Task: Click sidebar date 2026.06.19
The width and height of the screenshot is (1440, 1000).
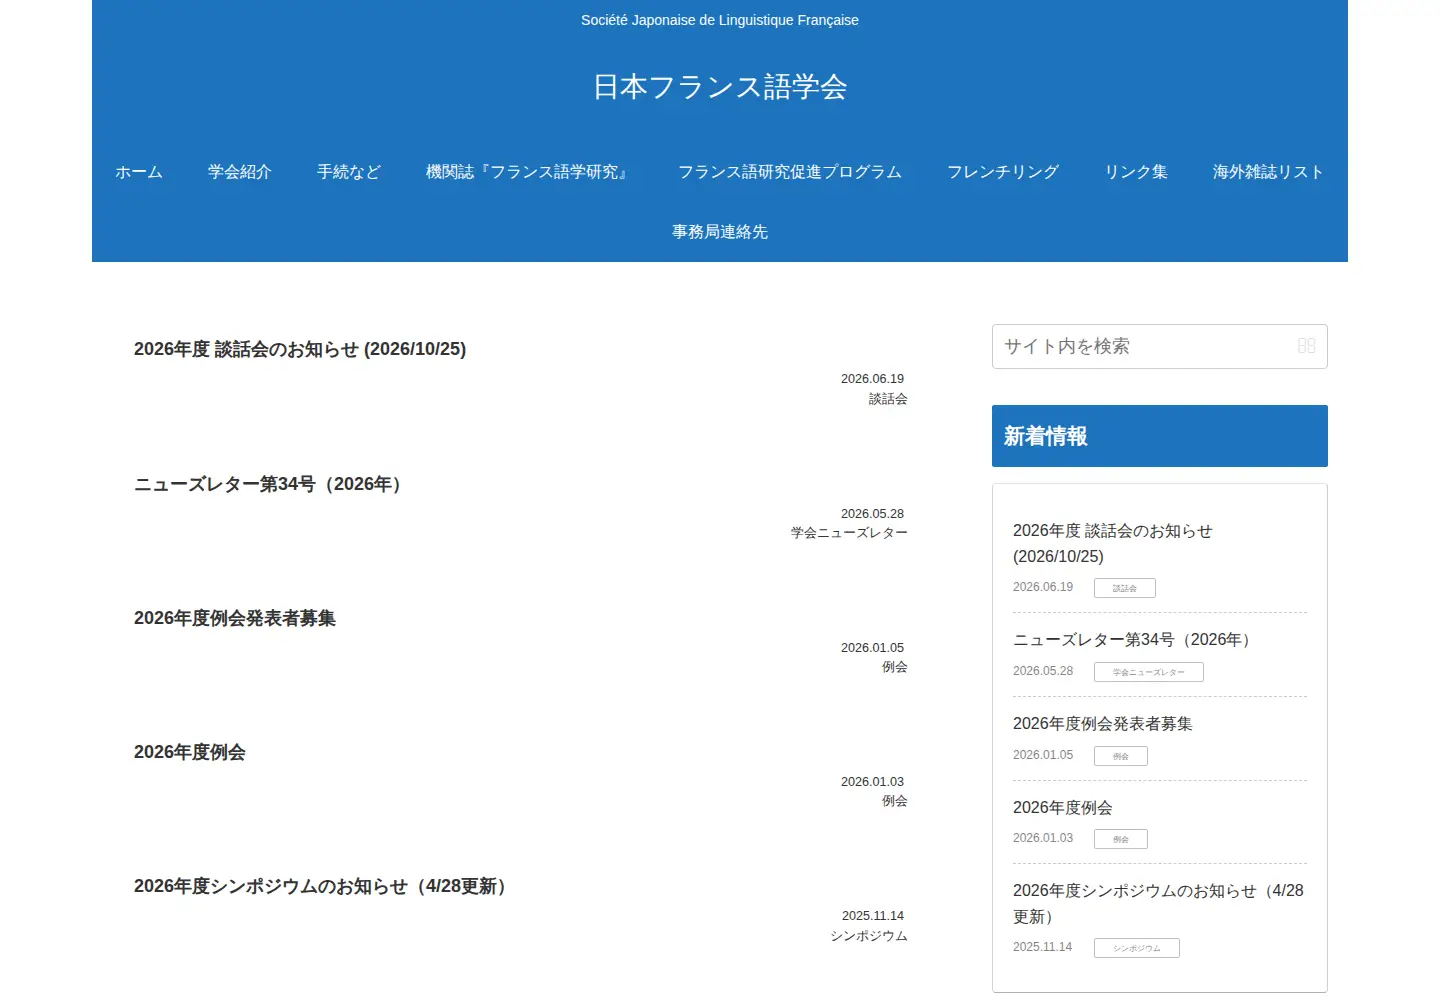Action: 1043,587
